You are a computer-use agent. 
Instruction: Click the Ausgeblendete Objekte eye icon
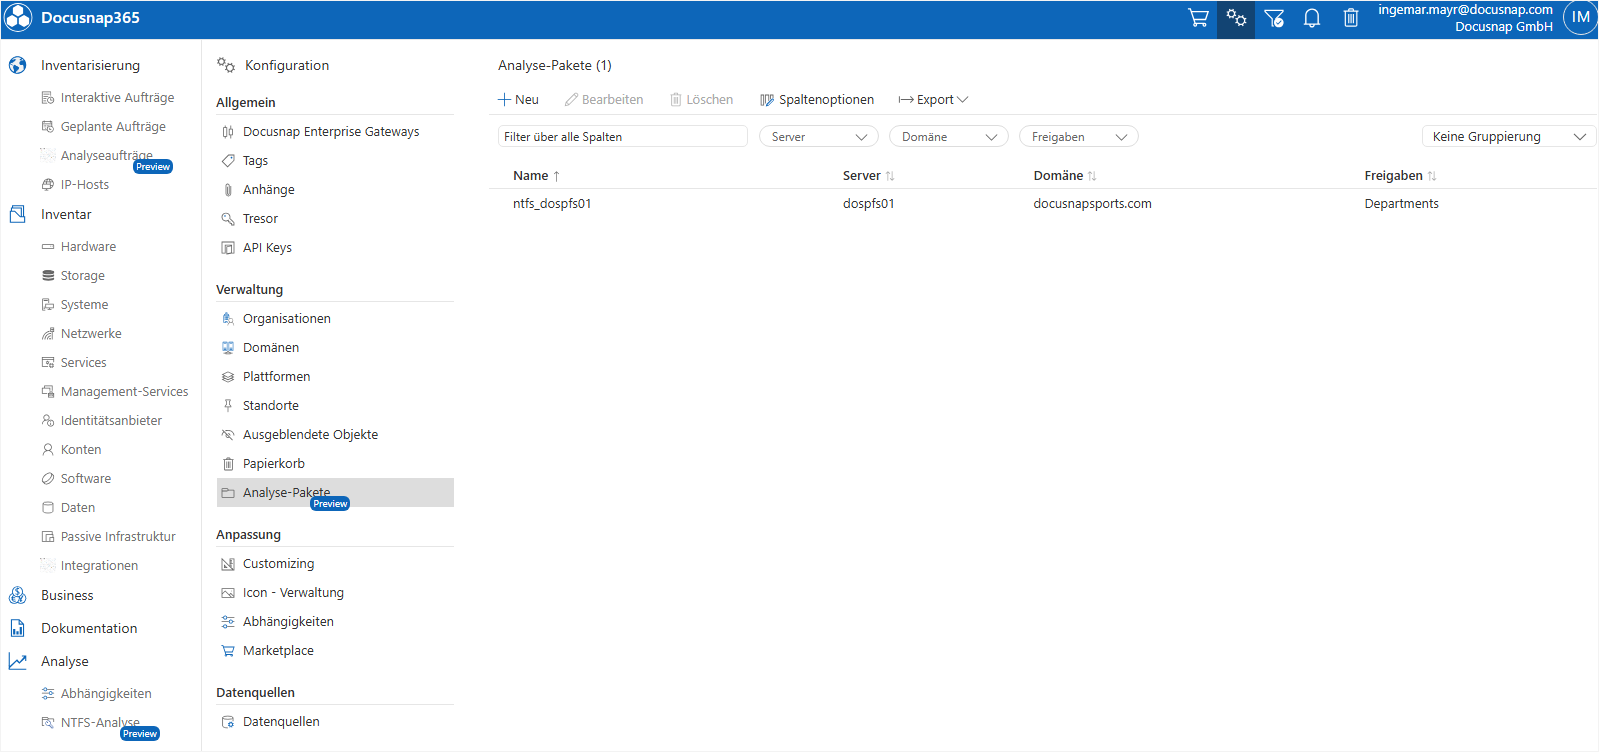pyautogui.click(x=228, y=435)
